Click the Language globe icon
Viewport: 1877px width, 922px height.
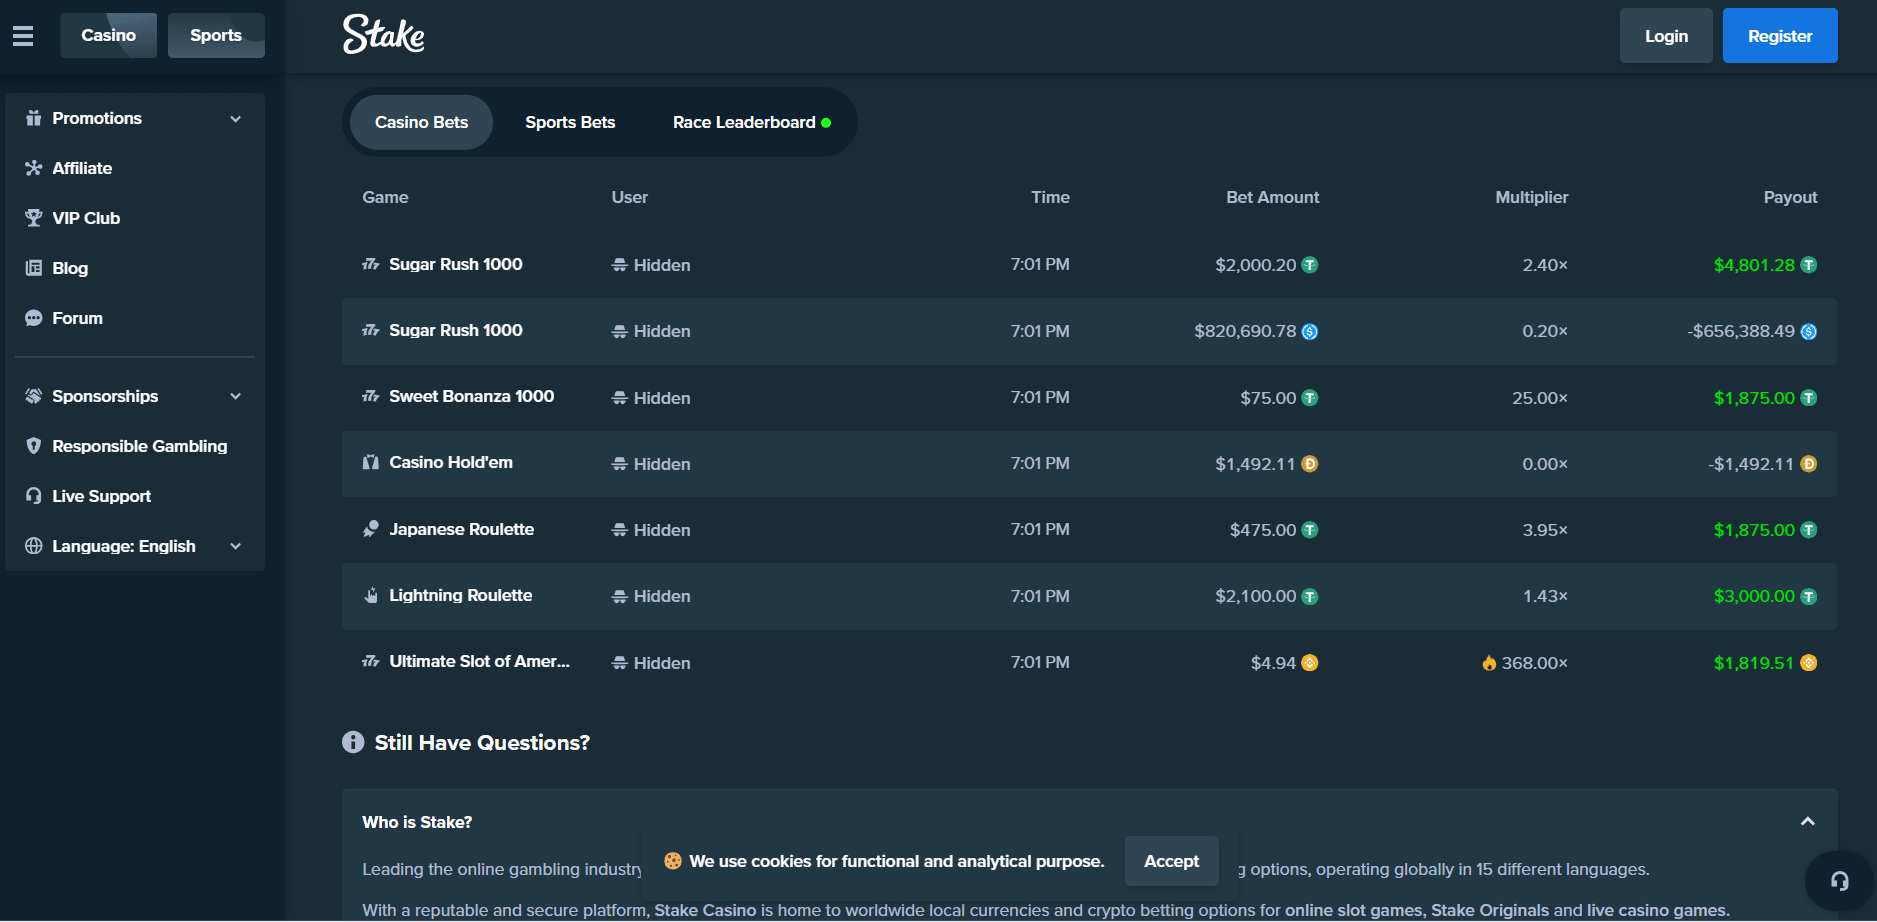tap(34, 546)
